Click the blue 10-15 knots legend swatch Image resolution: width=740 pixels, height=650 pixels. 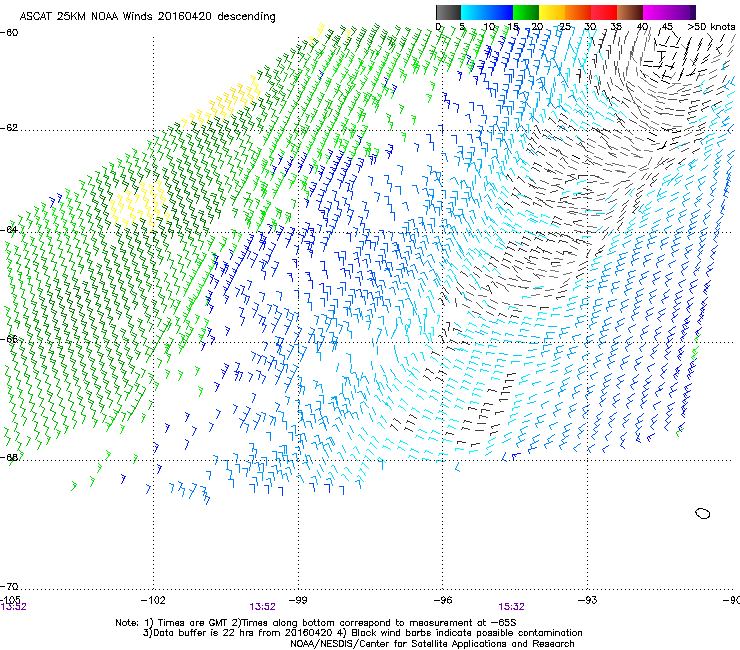pyautogui.click(x=500, y=12)
